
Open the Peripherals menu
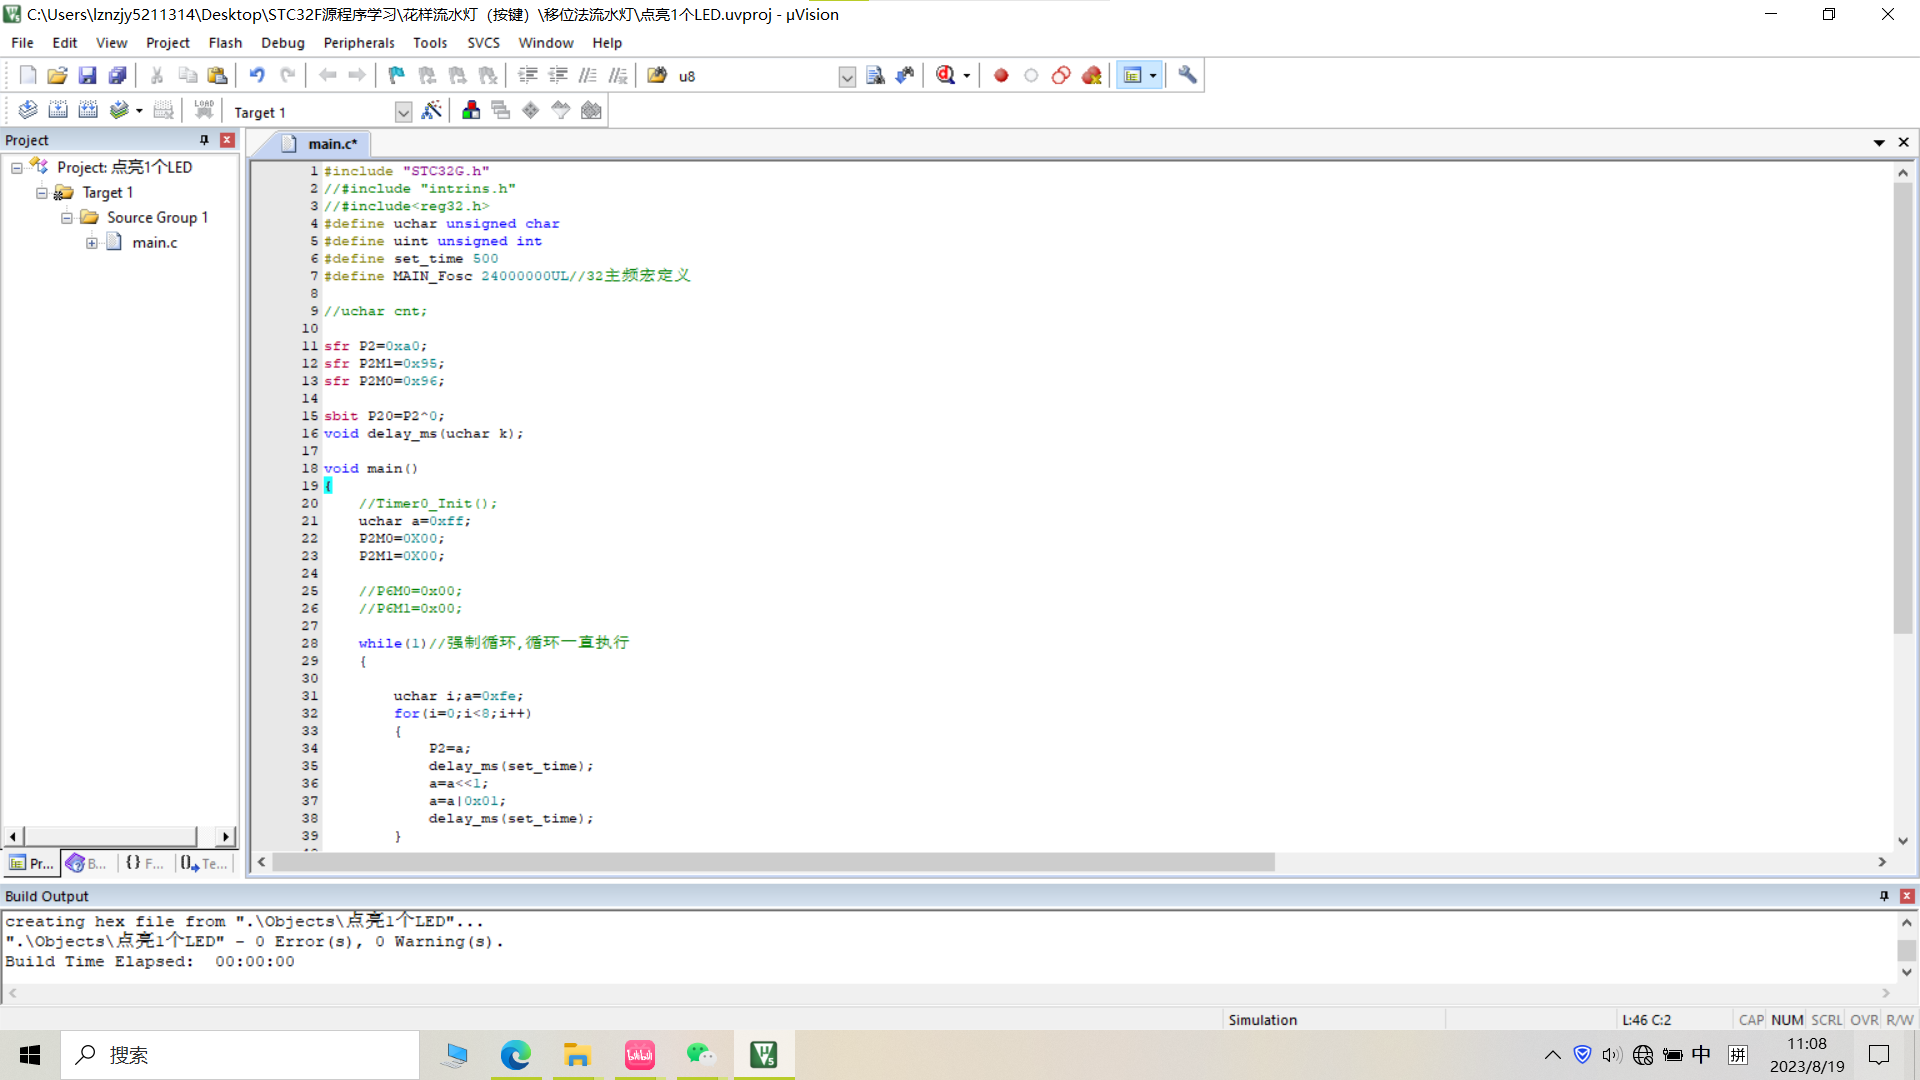[358, 43]
